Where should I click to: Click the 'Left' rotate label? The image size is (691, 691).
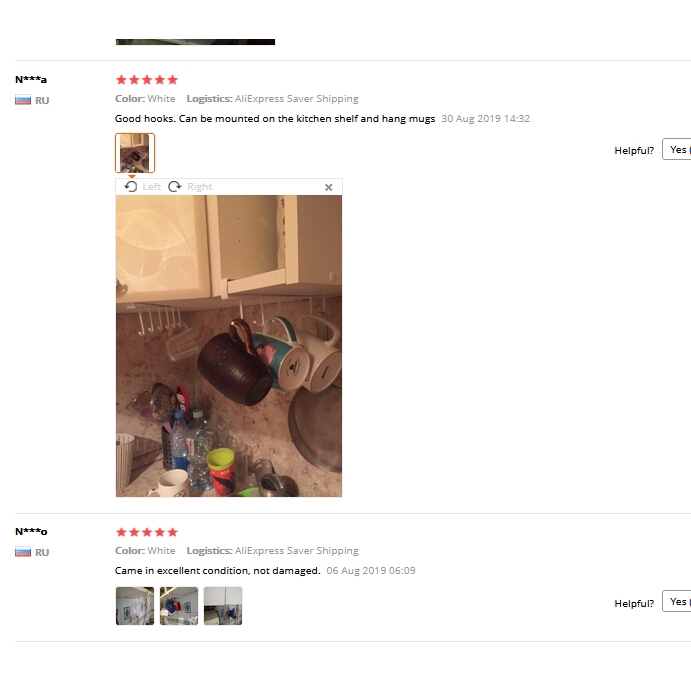[x=152, y=187]
